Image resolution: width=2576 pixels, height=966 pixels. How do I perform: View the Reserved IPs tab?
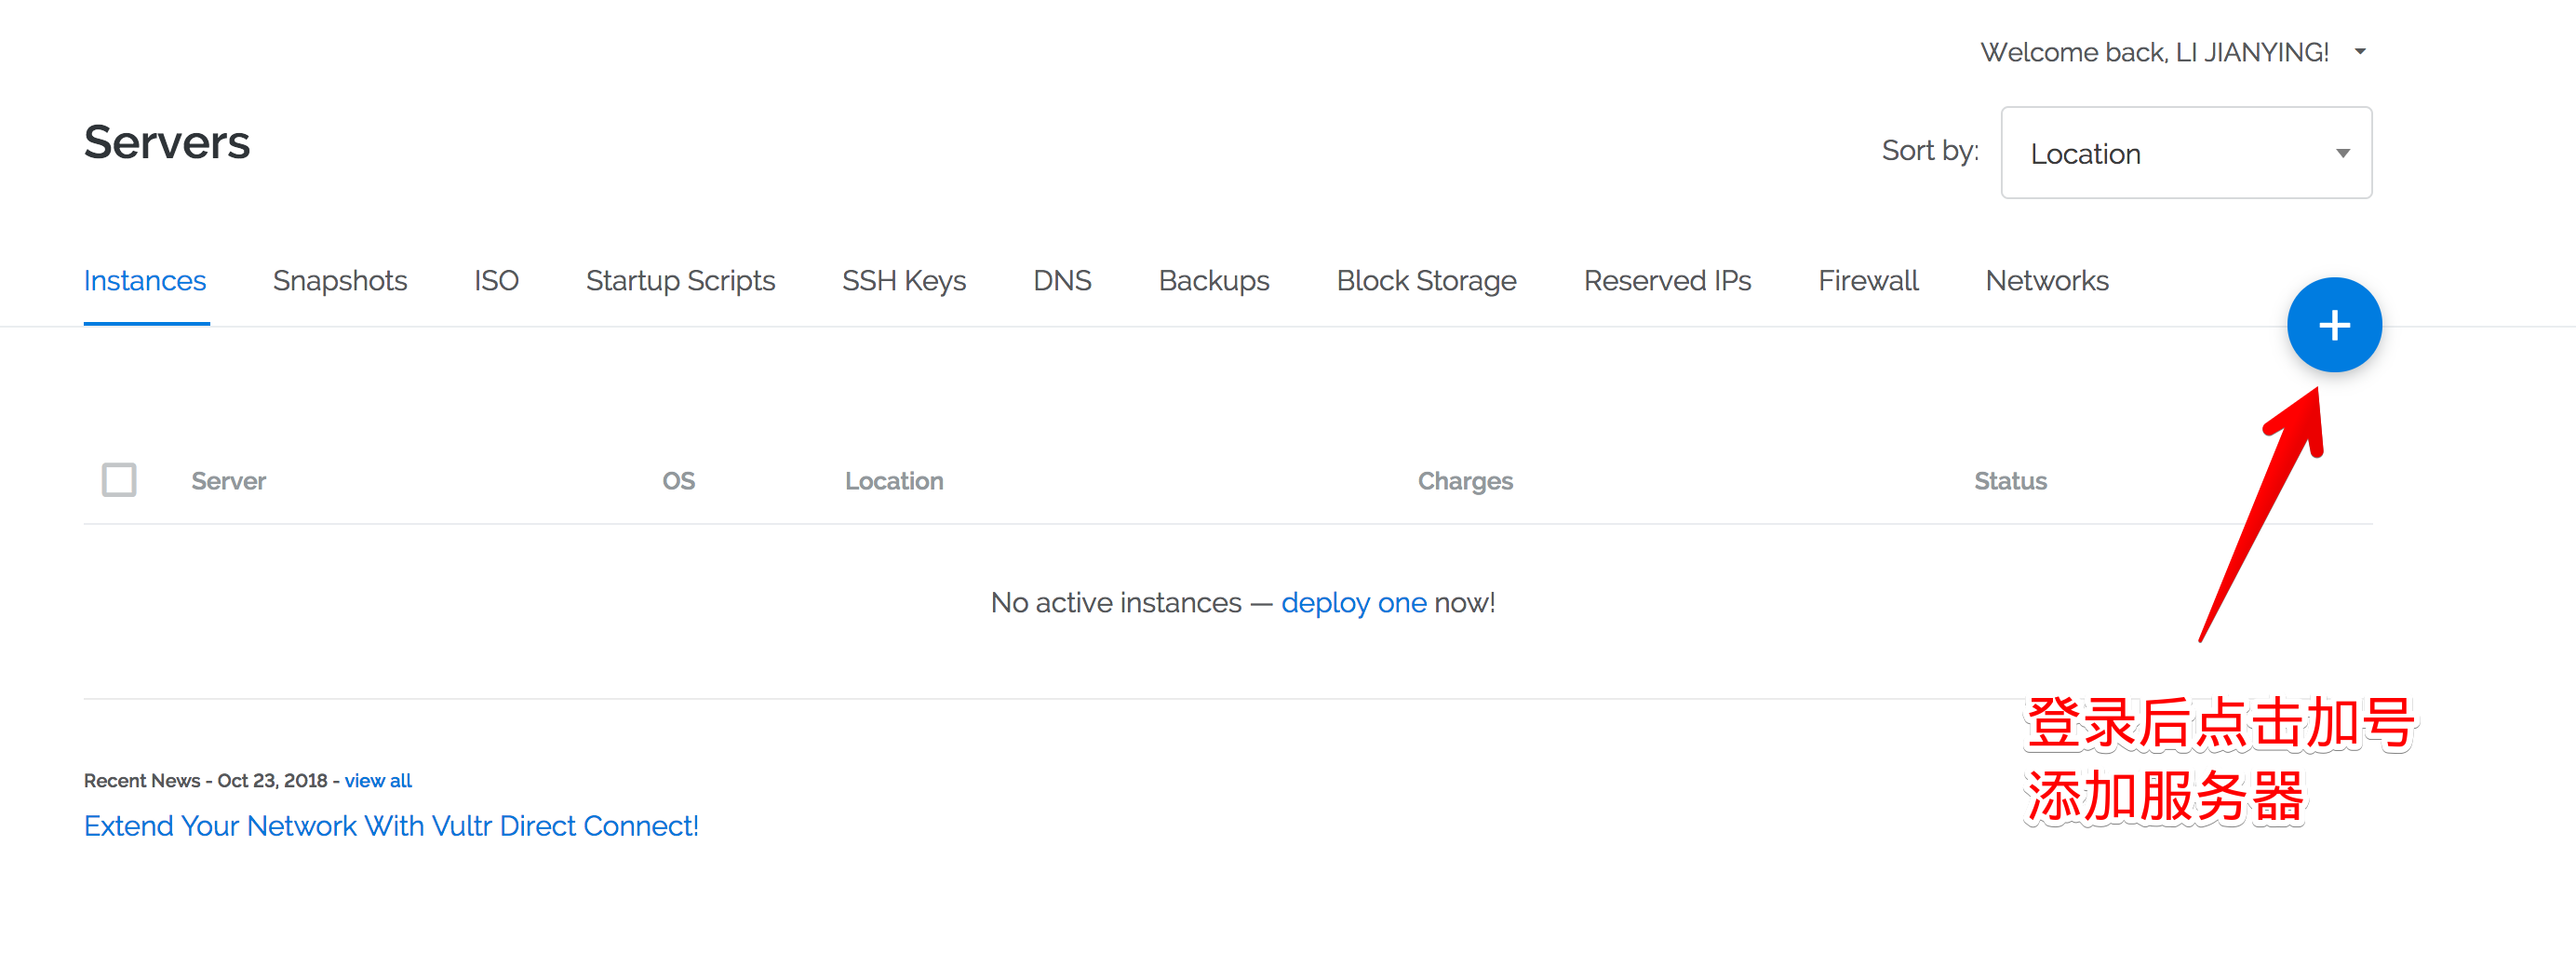tap(1667, 281)
